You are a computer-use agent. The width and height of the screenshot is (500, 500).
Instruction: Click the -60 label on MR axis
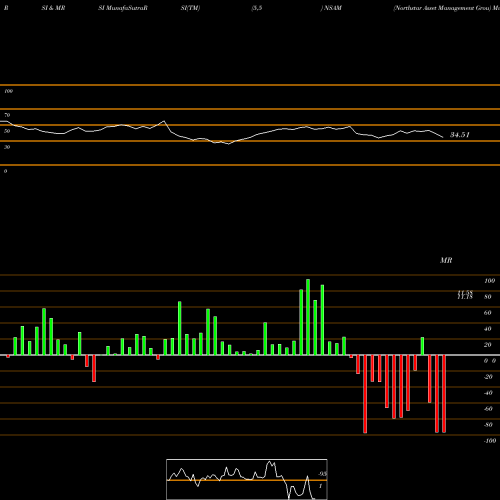488,409
